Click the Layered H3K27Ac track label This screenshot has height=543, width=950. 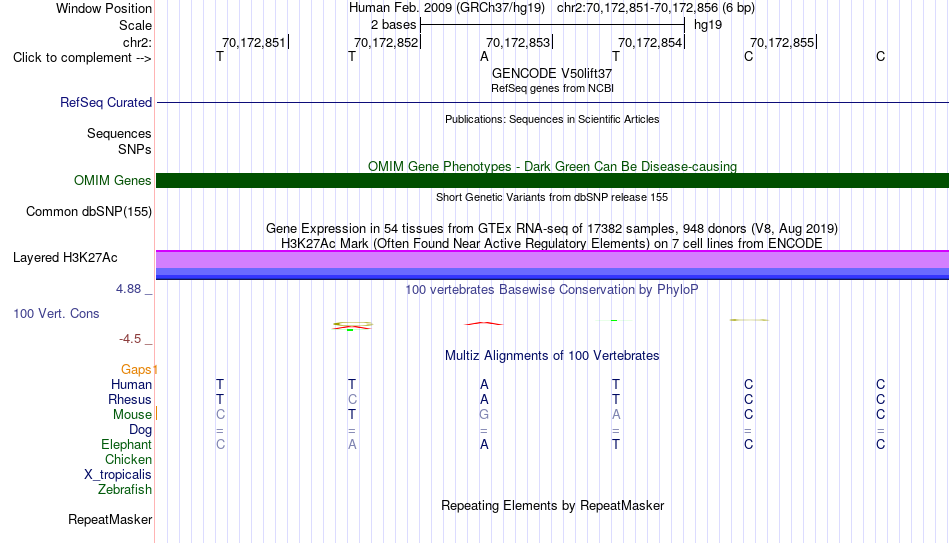pyautogui.click(x=65, y=258)
